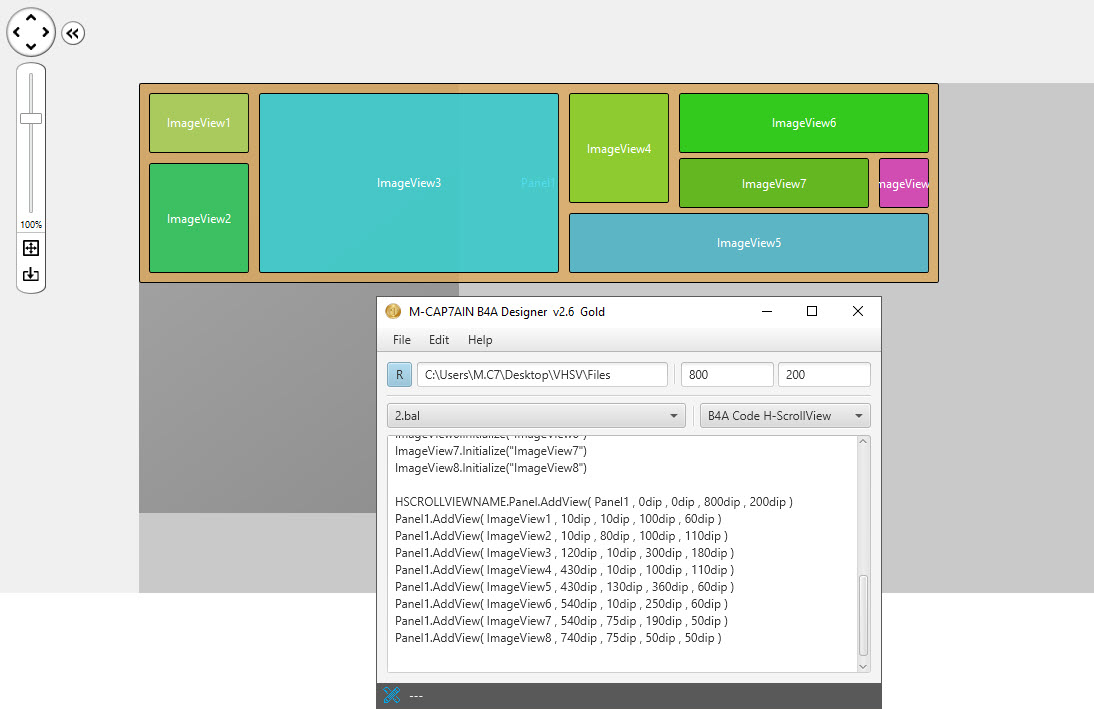Expand the B4A Code H-ScrollView dropdown

pos(785,416)
